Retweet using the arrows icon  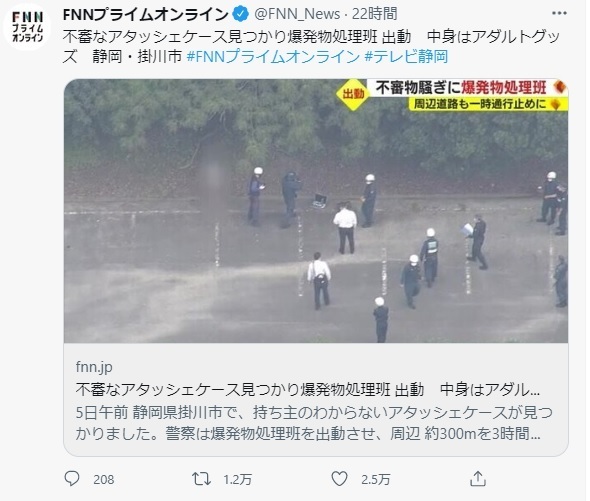click(201, 479)
